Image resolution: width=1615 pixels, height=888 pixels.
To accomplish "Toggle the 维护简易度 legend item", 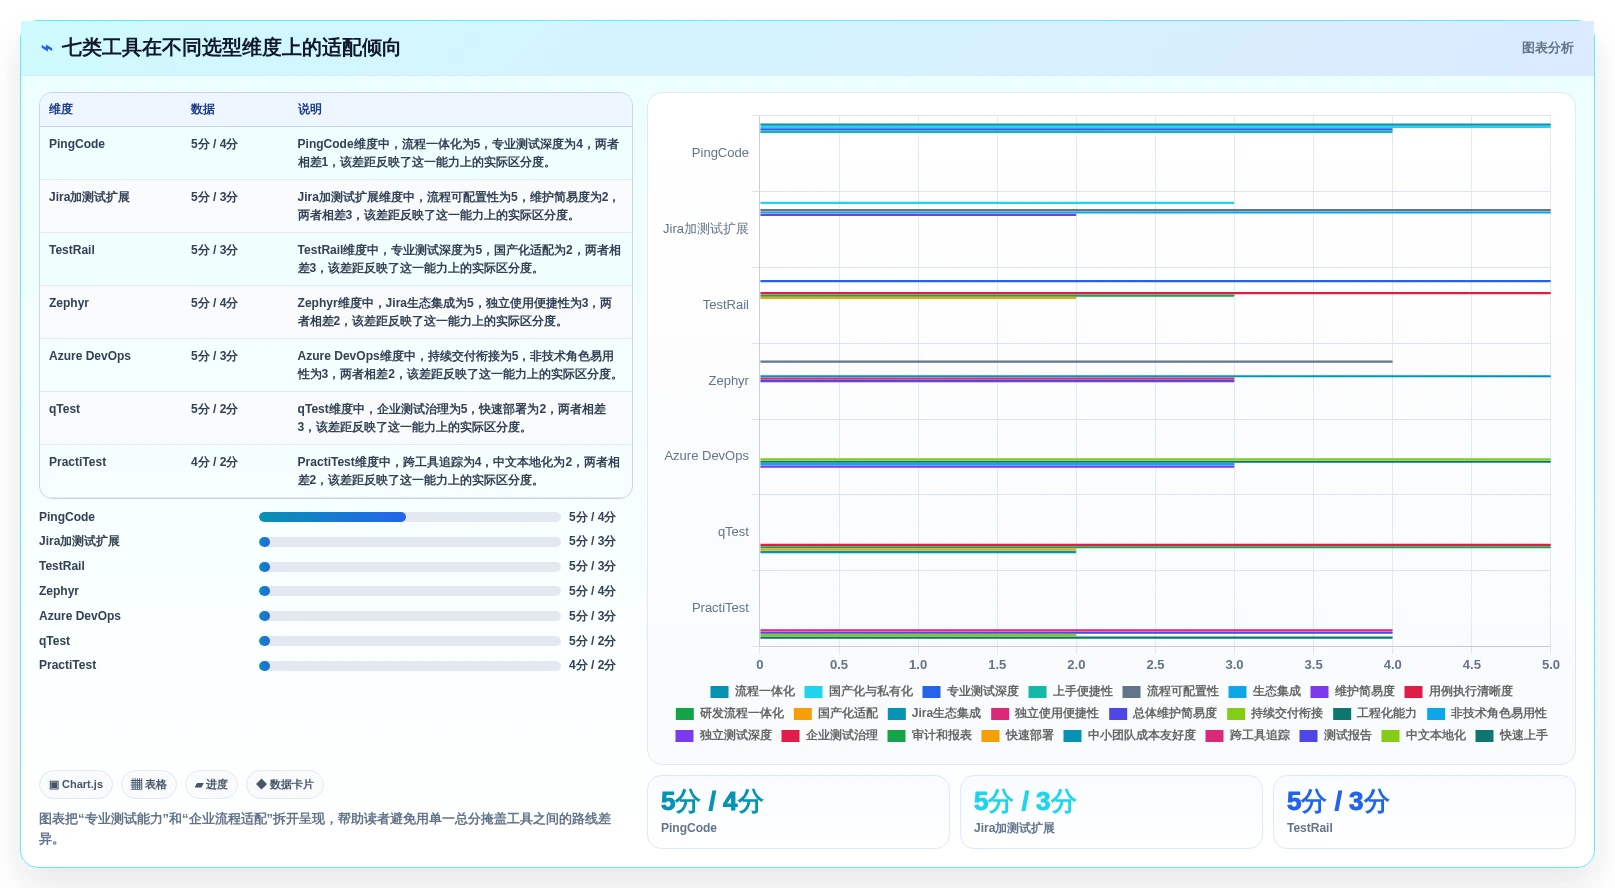I will pos(1353,691).
